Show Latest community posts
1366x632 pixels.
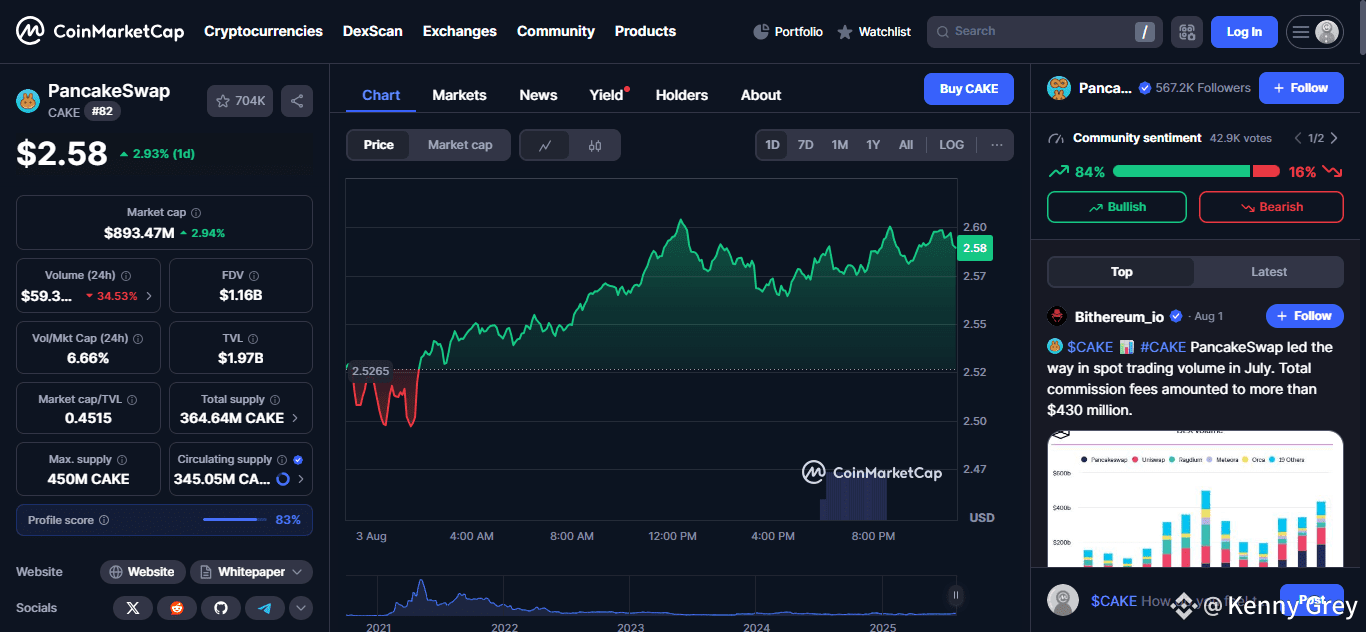[x=1269, y=272]
